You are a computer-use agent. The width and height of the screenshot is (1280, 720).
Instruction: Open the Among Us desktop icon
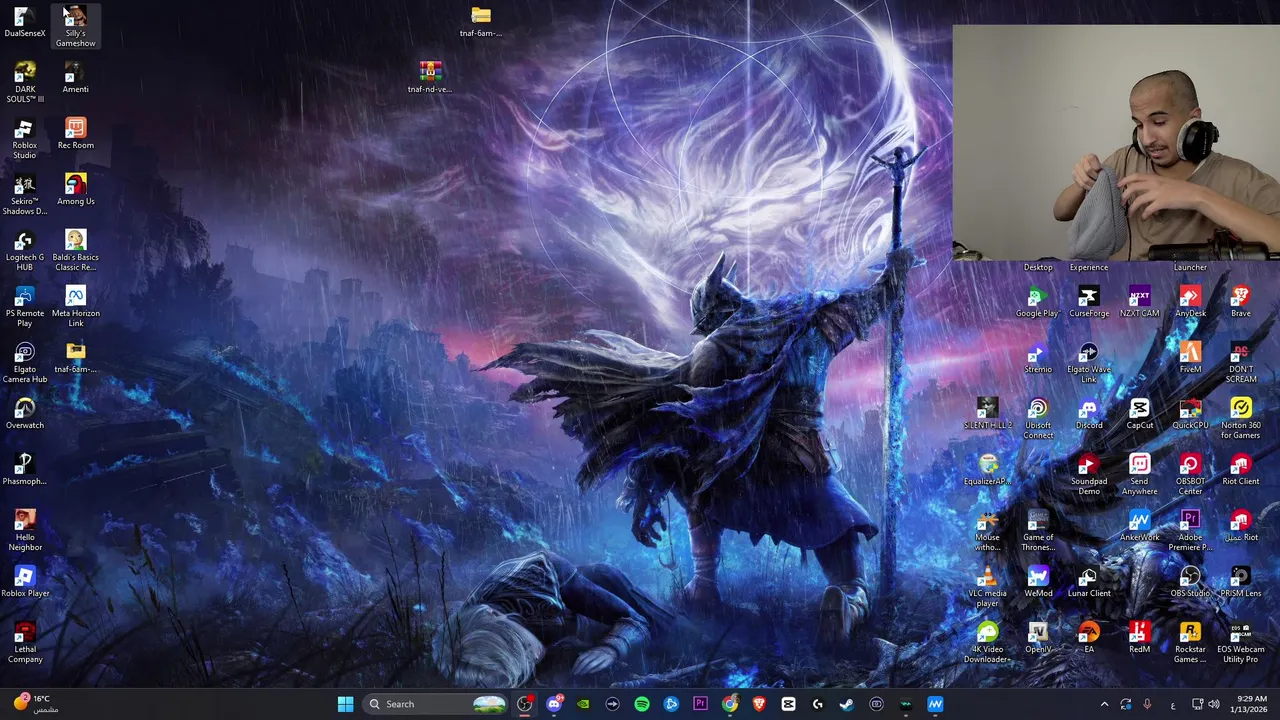(x=75, y=190)
